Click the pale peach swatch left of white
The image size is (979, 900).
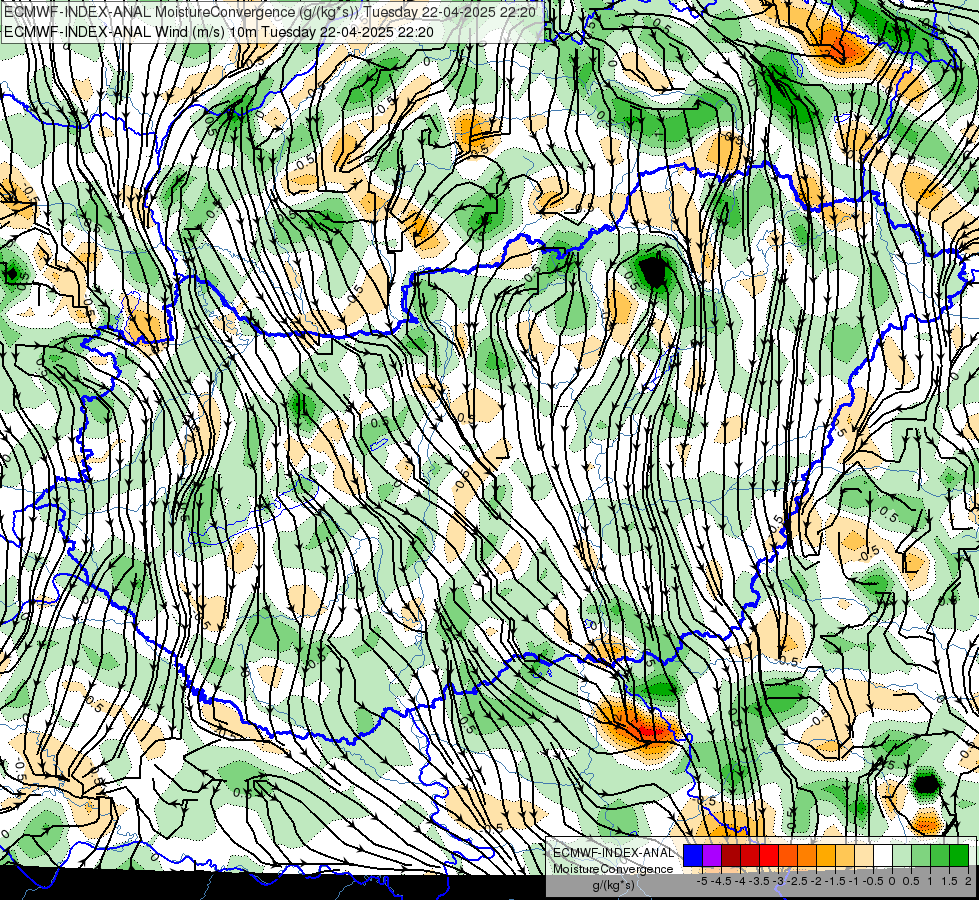(x=864, y=856)
